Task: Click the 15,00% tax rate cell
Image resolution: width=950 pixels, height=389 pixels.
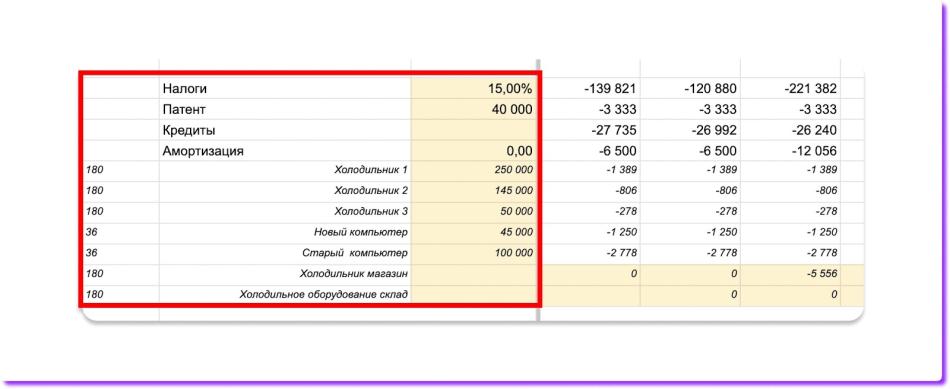Action: [474, 88]
